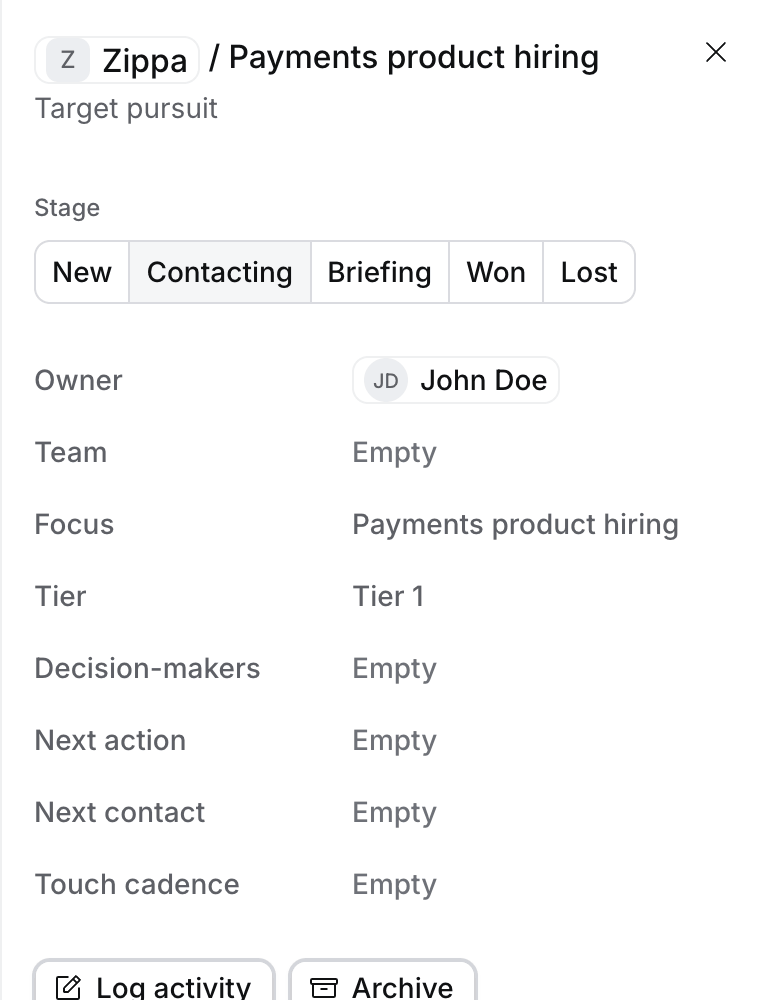Screen dimensions: 768x1000
Task: Close the pursuit detail panel
Action: pos(716,52)
